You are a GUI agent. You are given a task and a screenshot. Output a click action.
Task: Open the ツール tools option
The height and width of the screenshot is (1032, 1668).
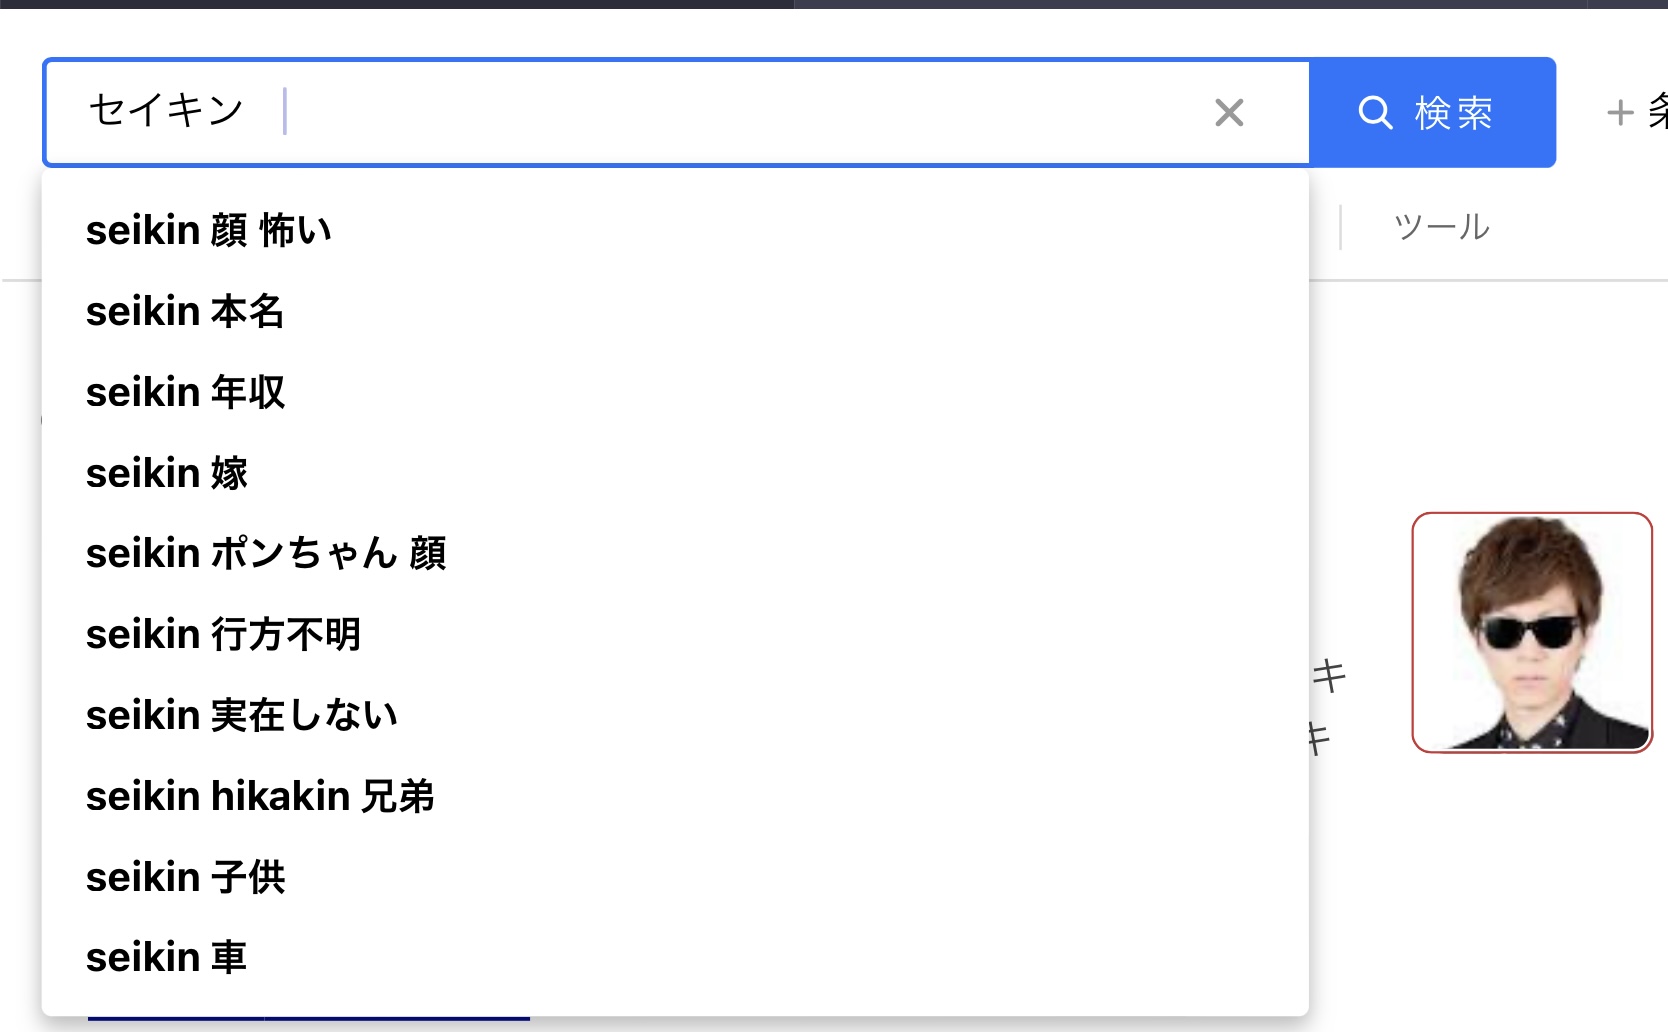[1441, 227]
